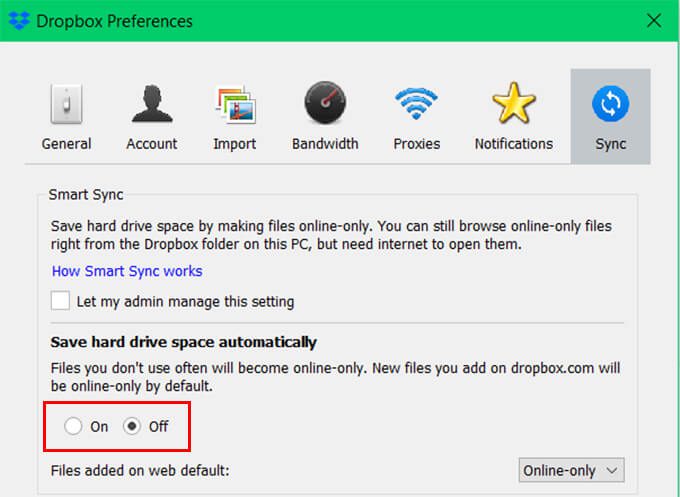Turn on automatic hard drive space saving
The image size is (680, 497).
click(x=73, y=426)
